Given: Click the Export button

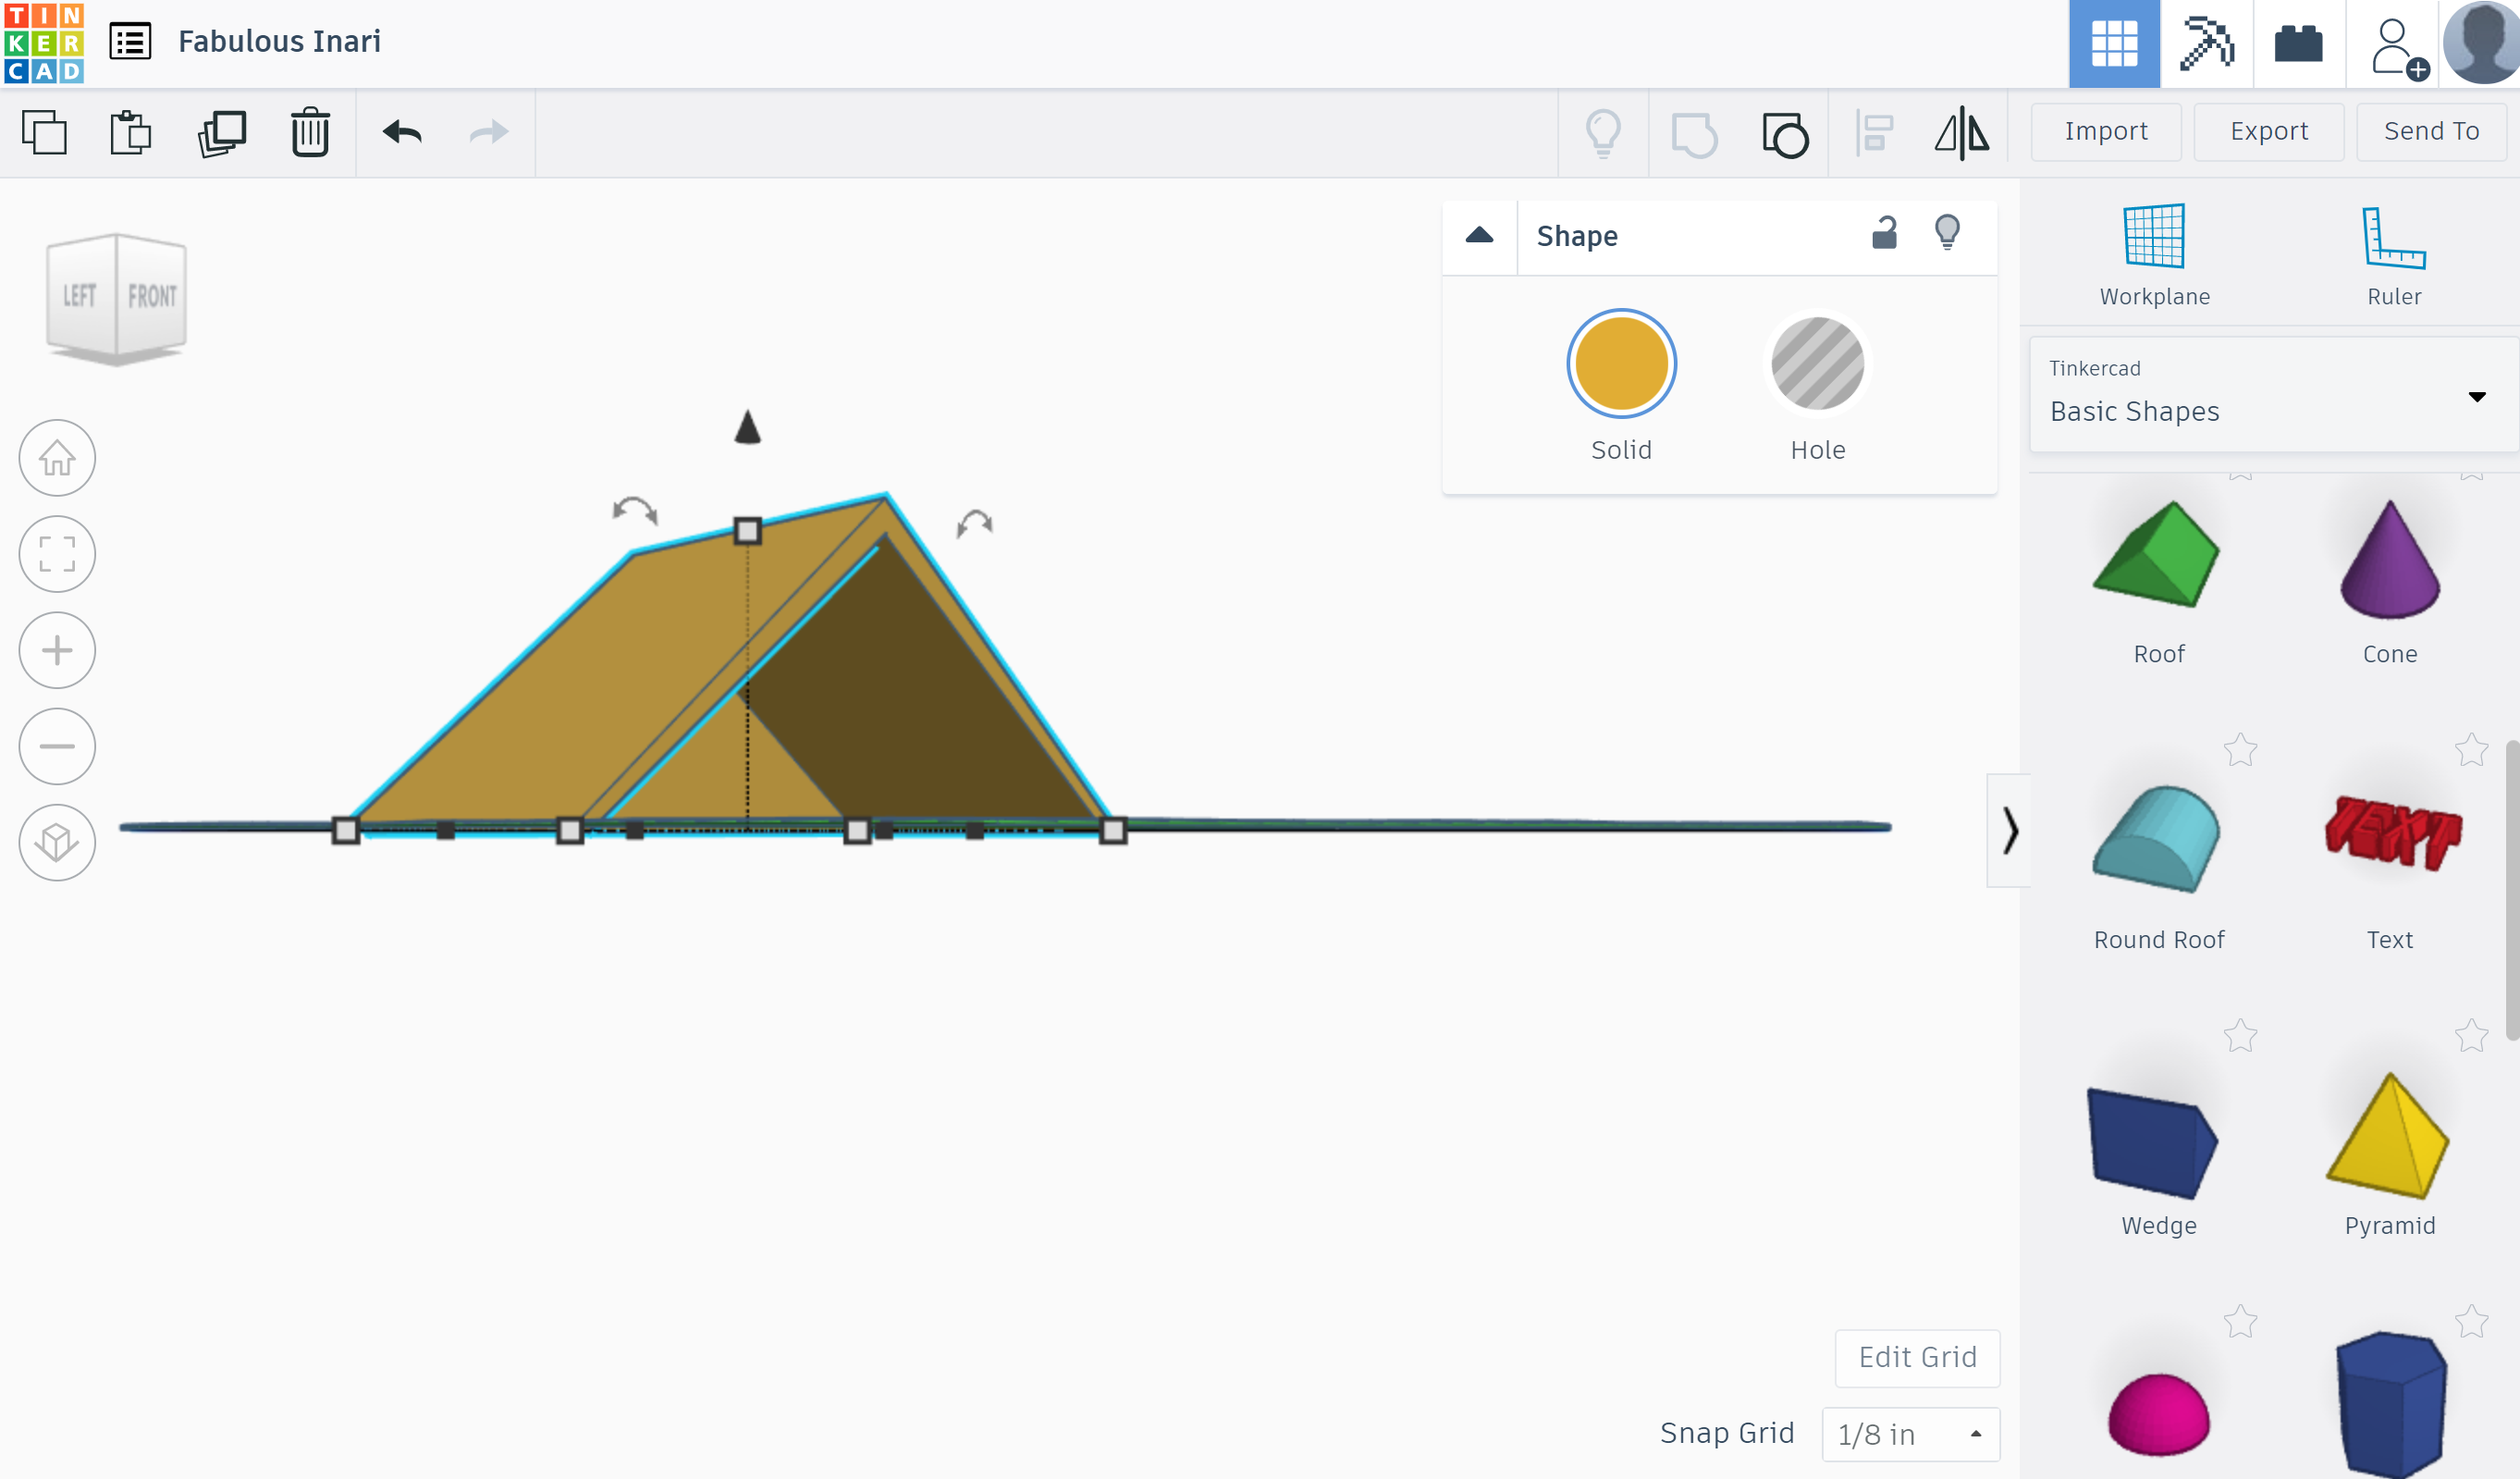Looking at the screenshot, I should coord(2268,131).
